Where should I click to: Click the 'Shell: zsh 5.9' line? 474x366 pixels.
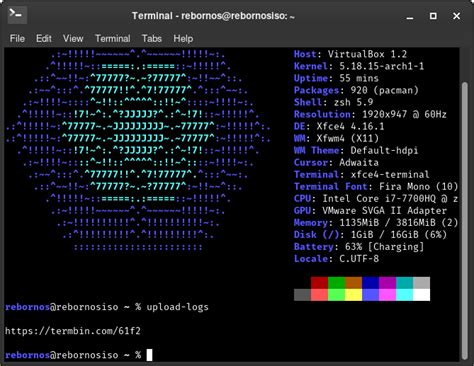tap(333, 102)
